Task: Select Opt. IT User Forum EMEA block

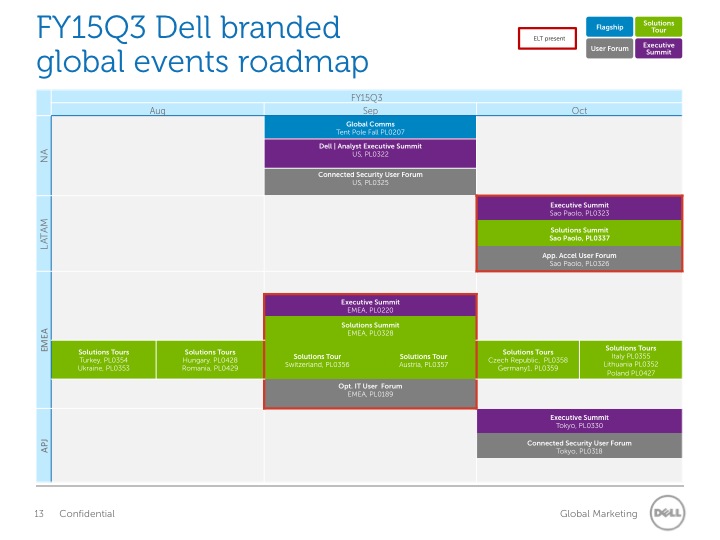Action: [x=370, y=393]
